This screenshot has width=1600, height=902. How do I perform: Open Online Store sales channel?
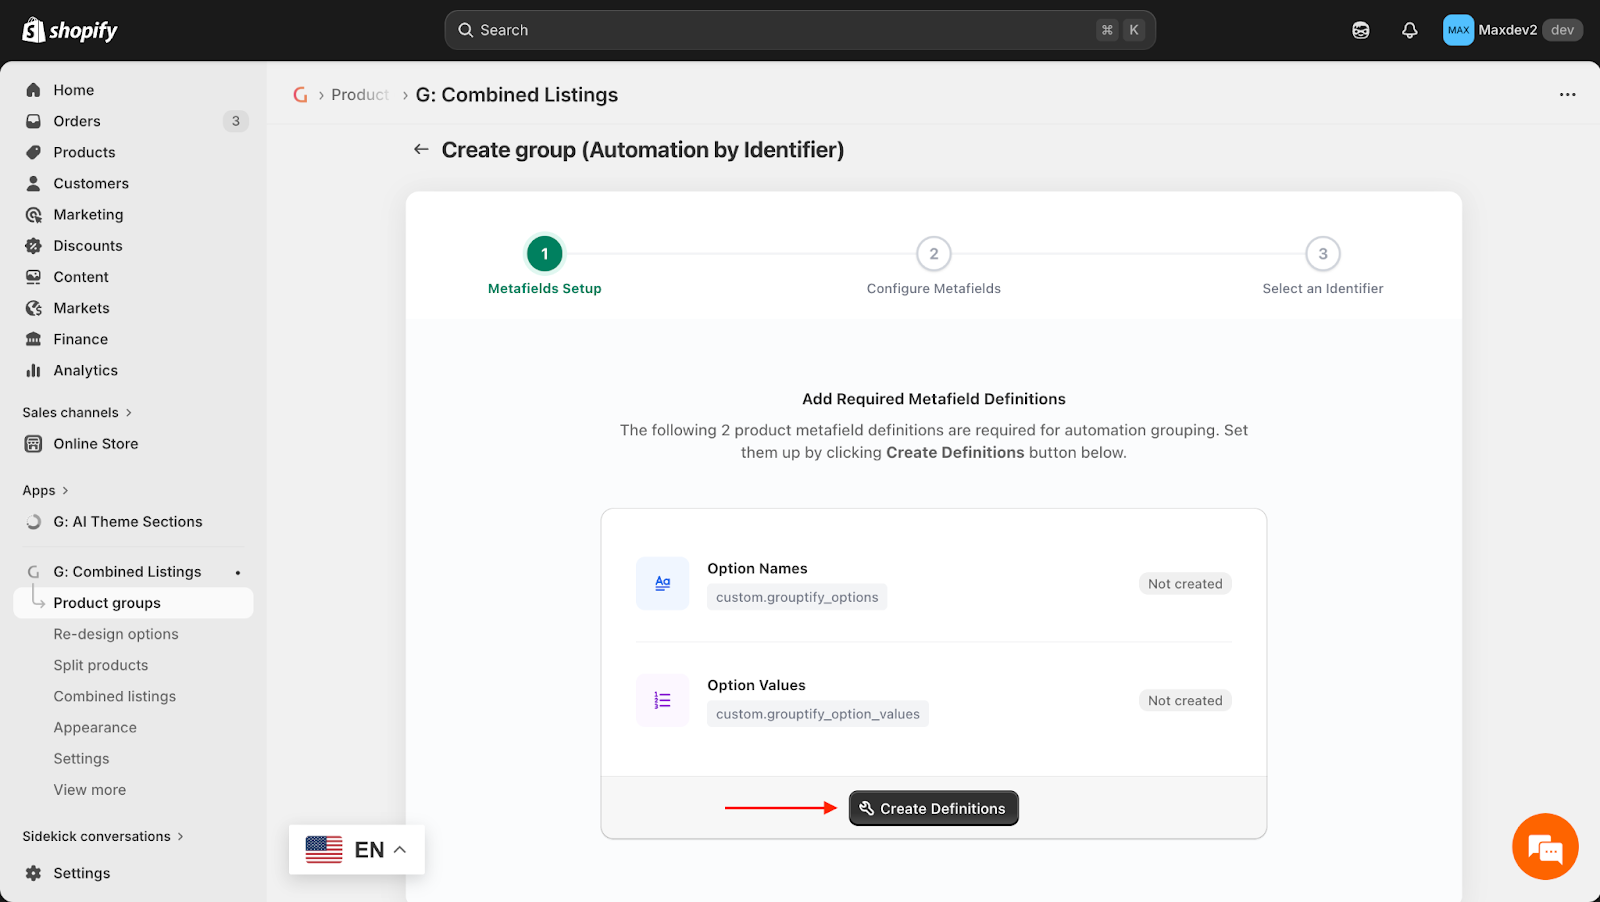pyautogui.click(x=96, y=444)
